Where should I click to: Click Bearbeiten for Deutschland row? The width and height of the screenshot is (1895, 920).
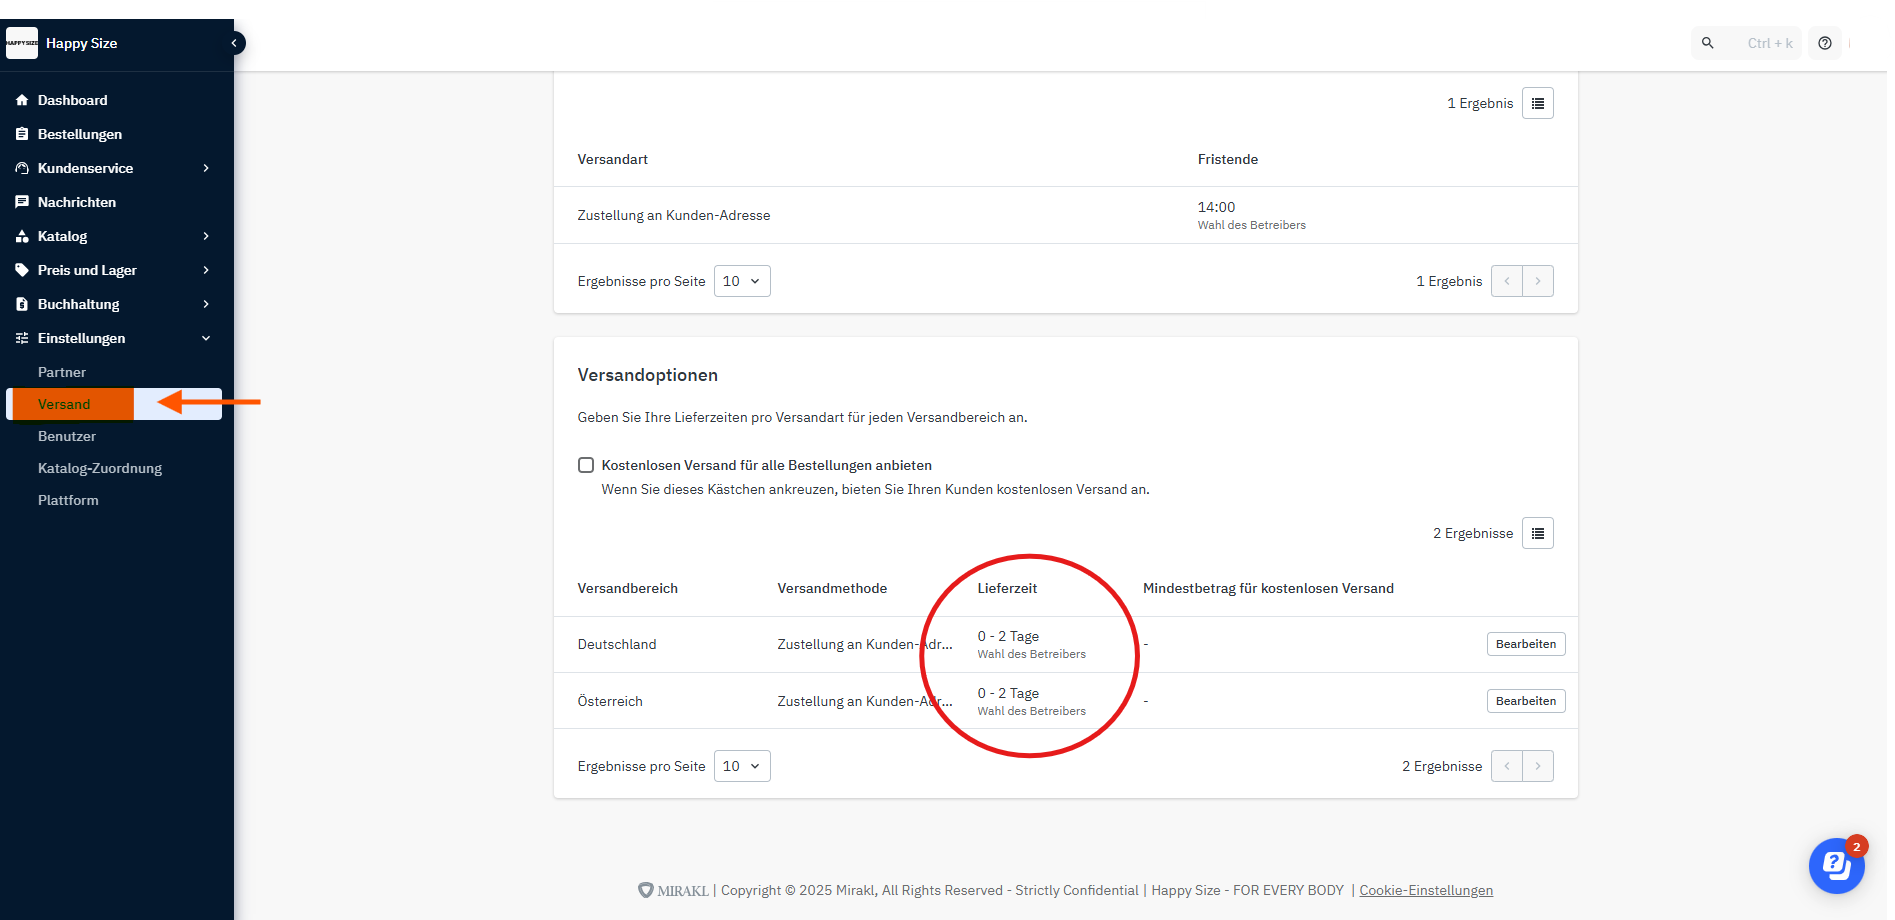pos(1525,644)
